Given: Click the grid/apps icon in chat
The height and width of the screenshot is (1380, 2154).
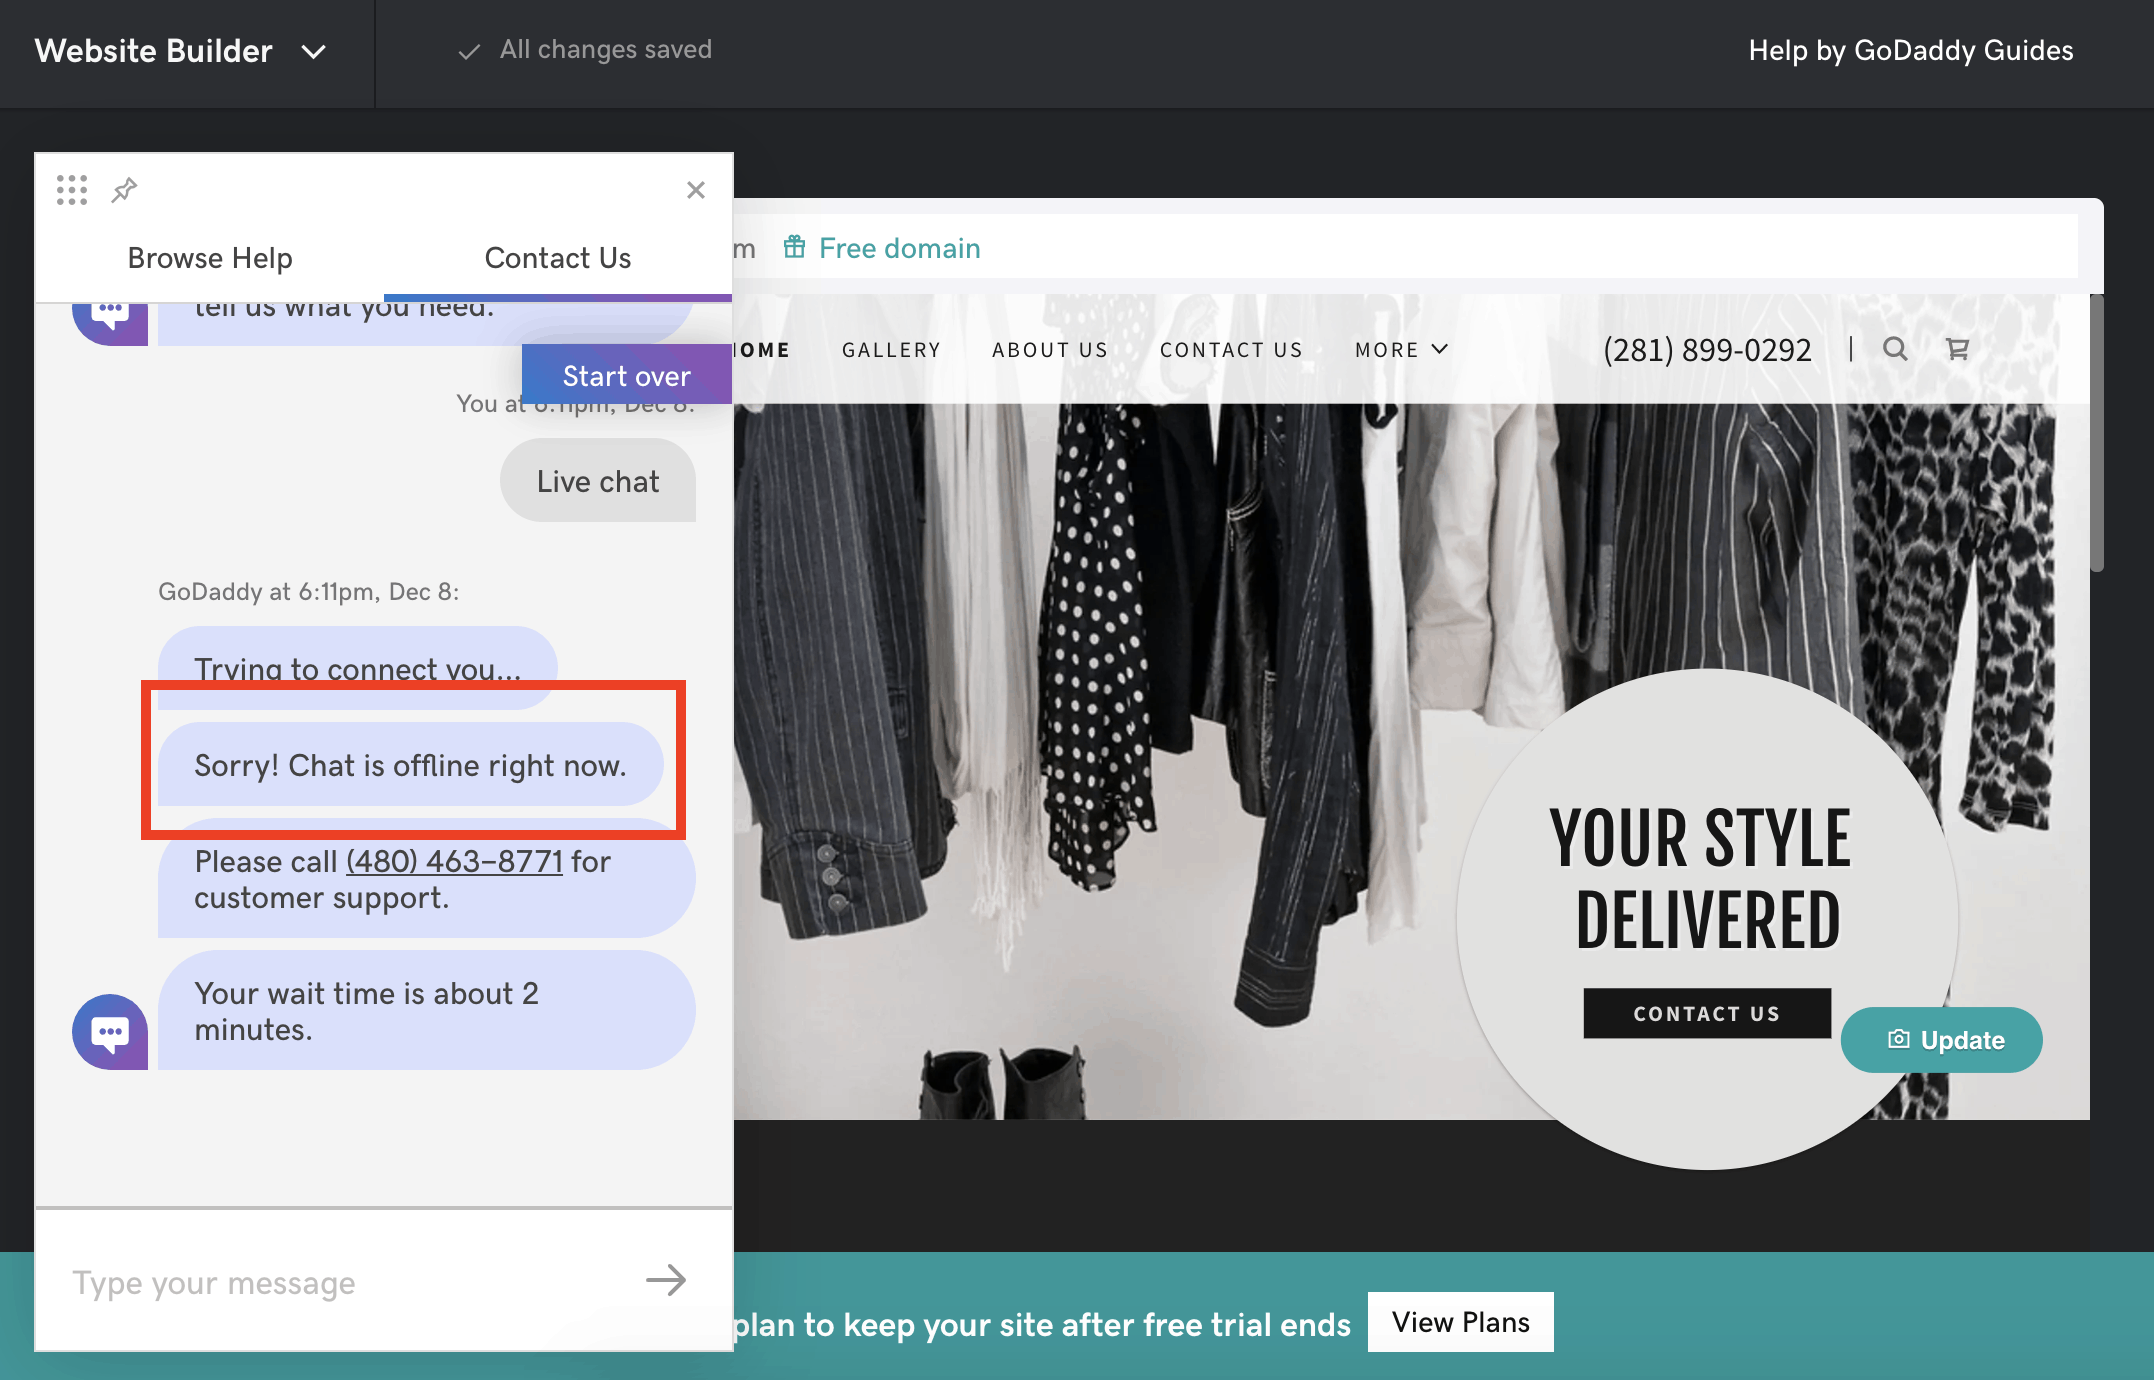Looking at the screenshot, I should [72, 190].
